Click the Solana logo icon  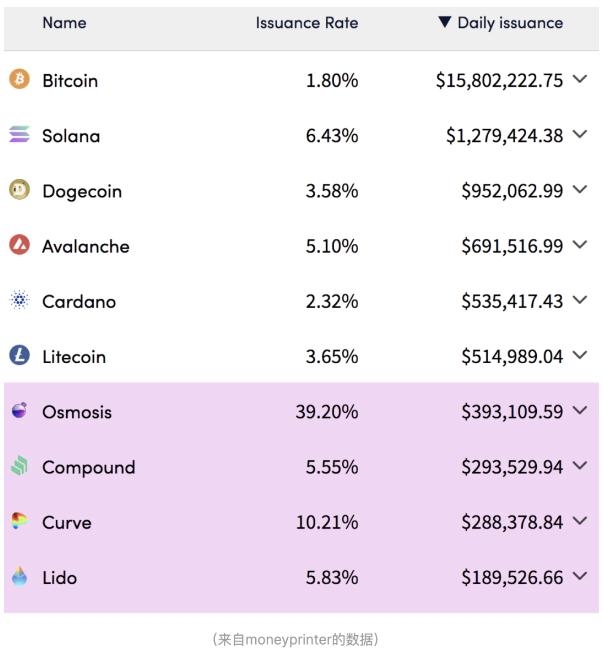pyautogui.click(x=19, y=135)
